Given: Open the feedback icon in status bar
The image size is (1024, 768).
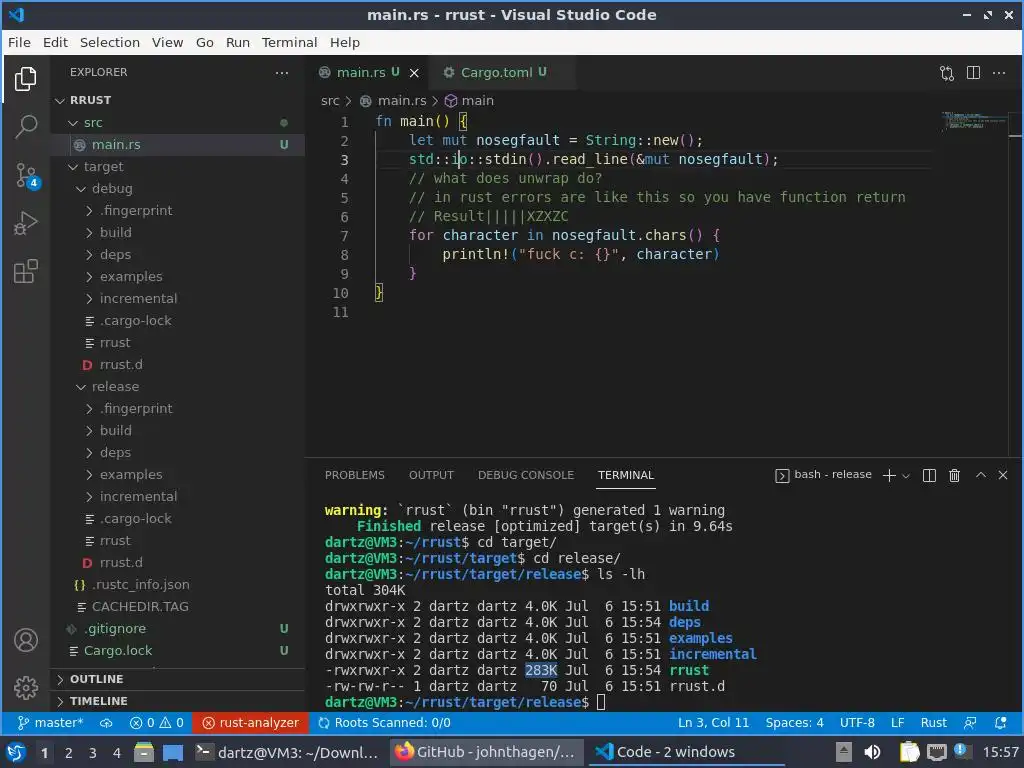Looking at the screenshot, I should (x=970, y=723).
